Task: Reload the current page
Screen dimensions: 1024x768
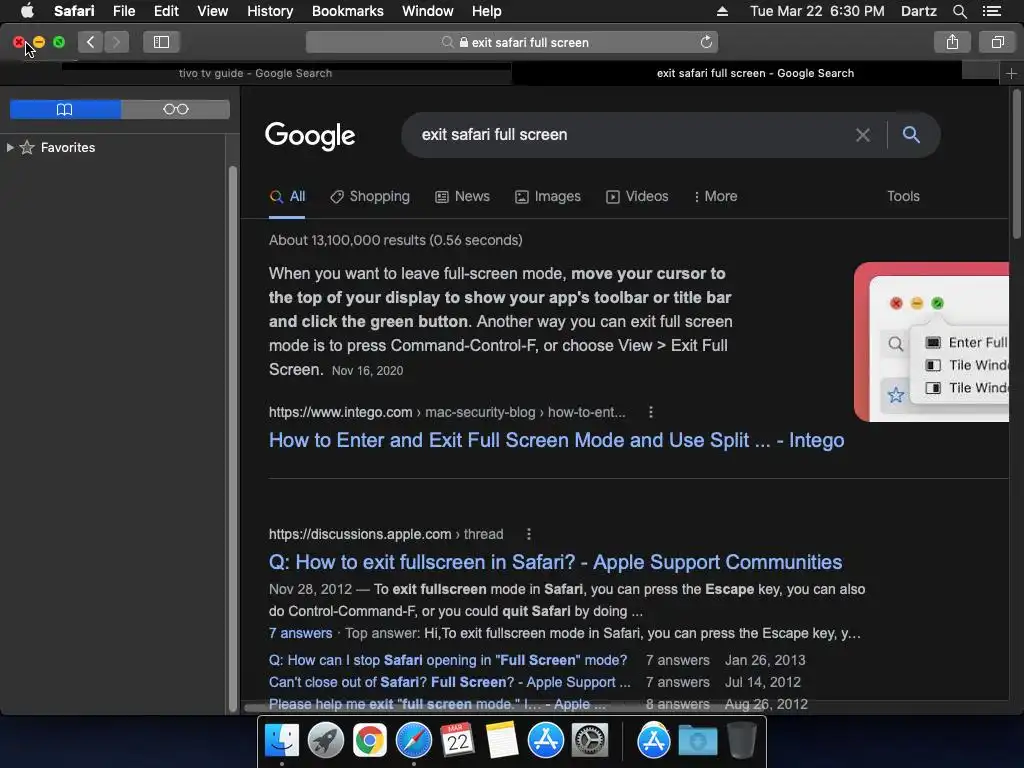Action: coord(706,42)
